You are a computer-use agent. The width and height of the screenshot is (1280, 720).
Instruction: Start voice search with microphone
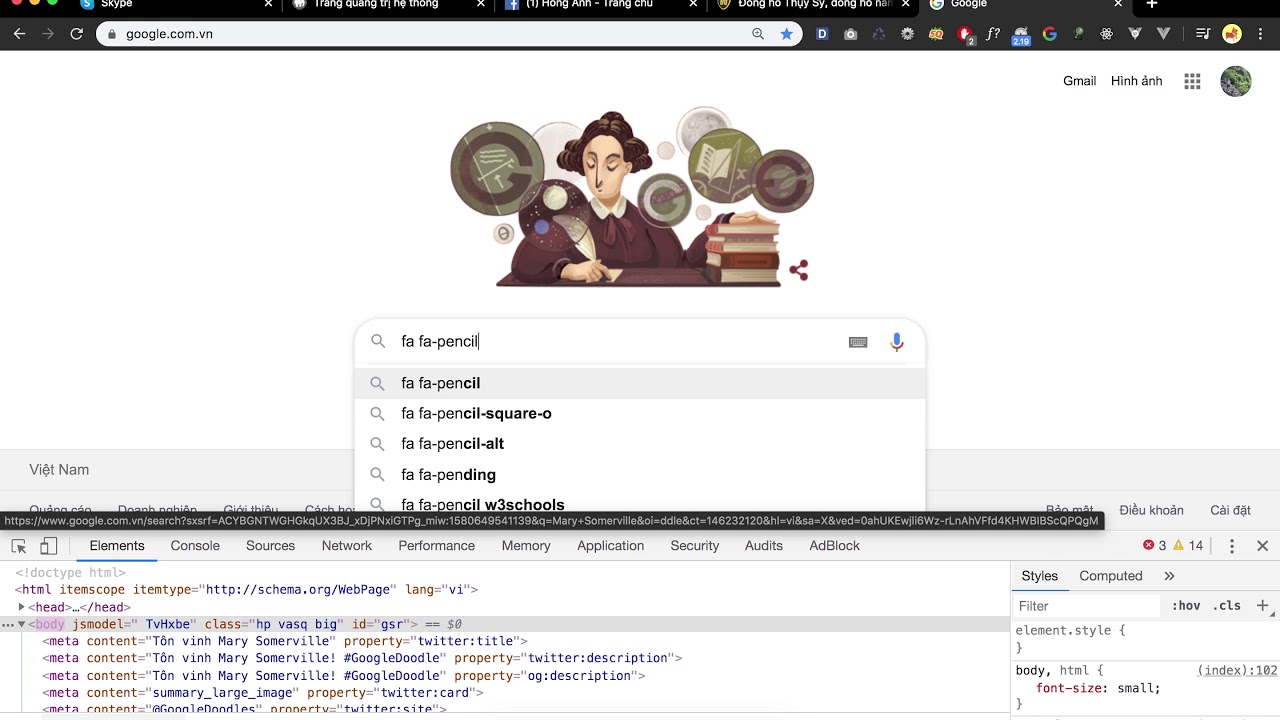897,342
